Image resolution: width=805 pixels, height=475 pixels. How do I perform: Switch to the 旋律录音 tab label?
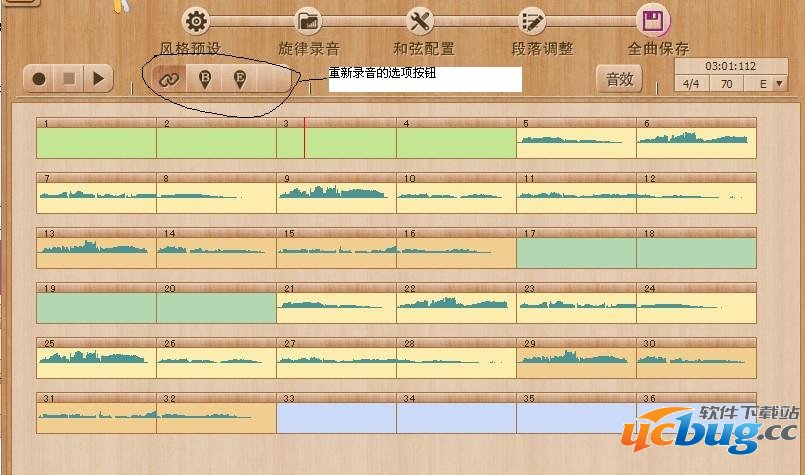pos(308,48)
